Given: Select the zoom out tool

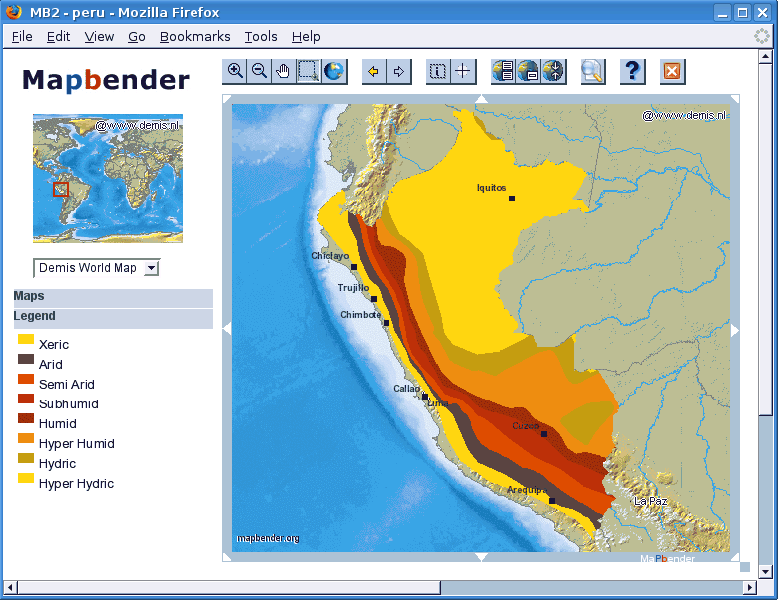Looking at the screenshot, I should pos(259,71).
